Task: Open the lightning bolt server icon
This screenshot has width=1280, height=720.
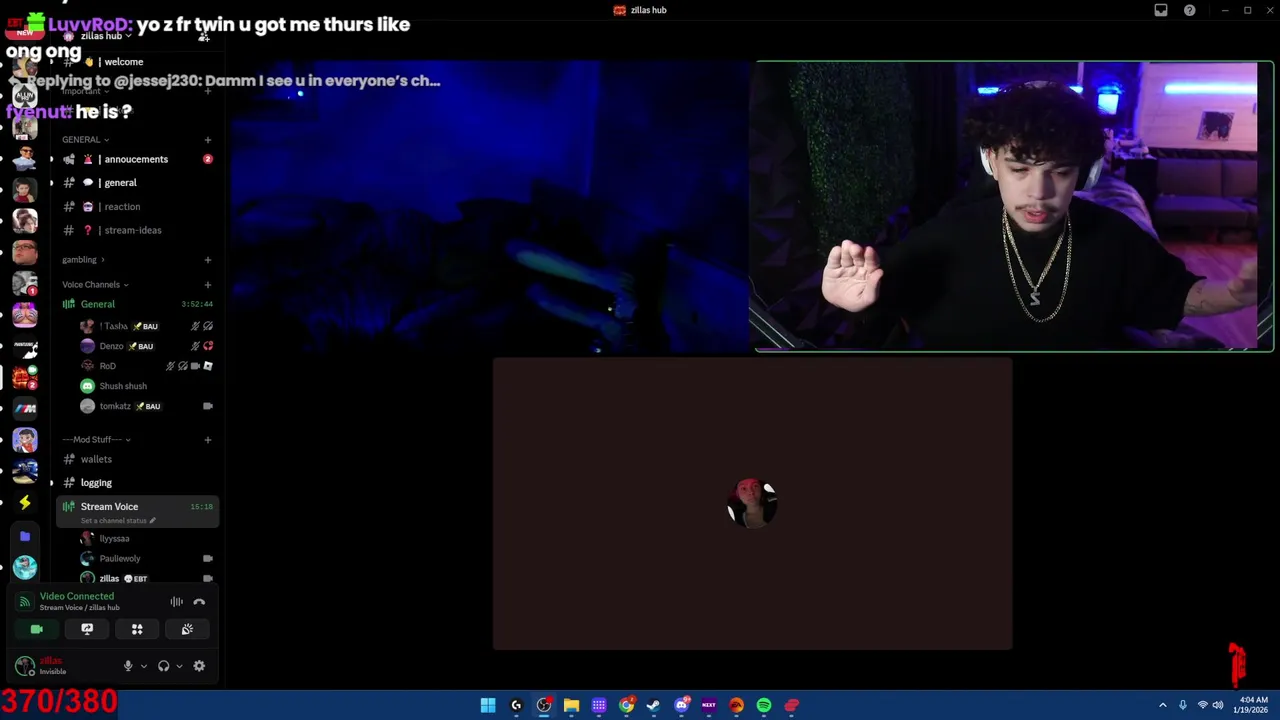Action: coord(25,503)
